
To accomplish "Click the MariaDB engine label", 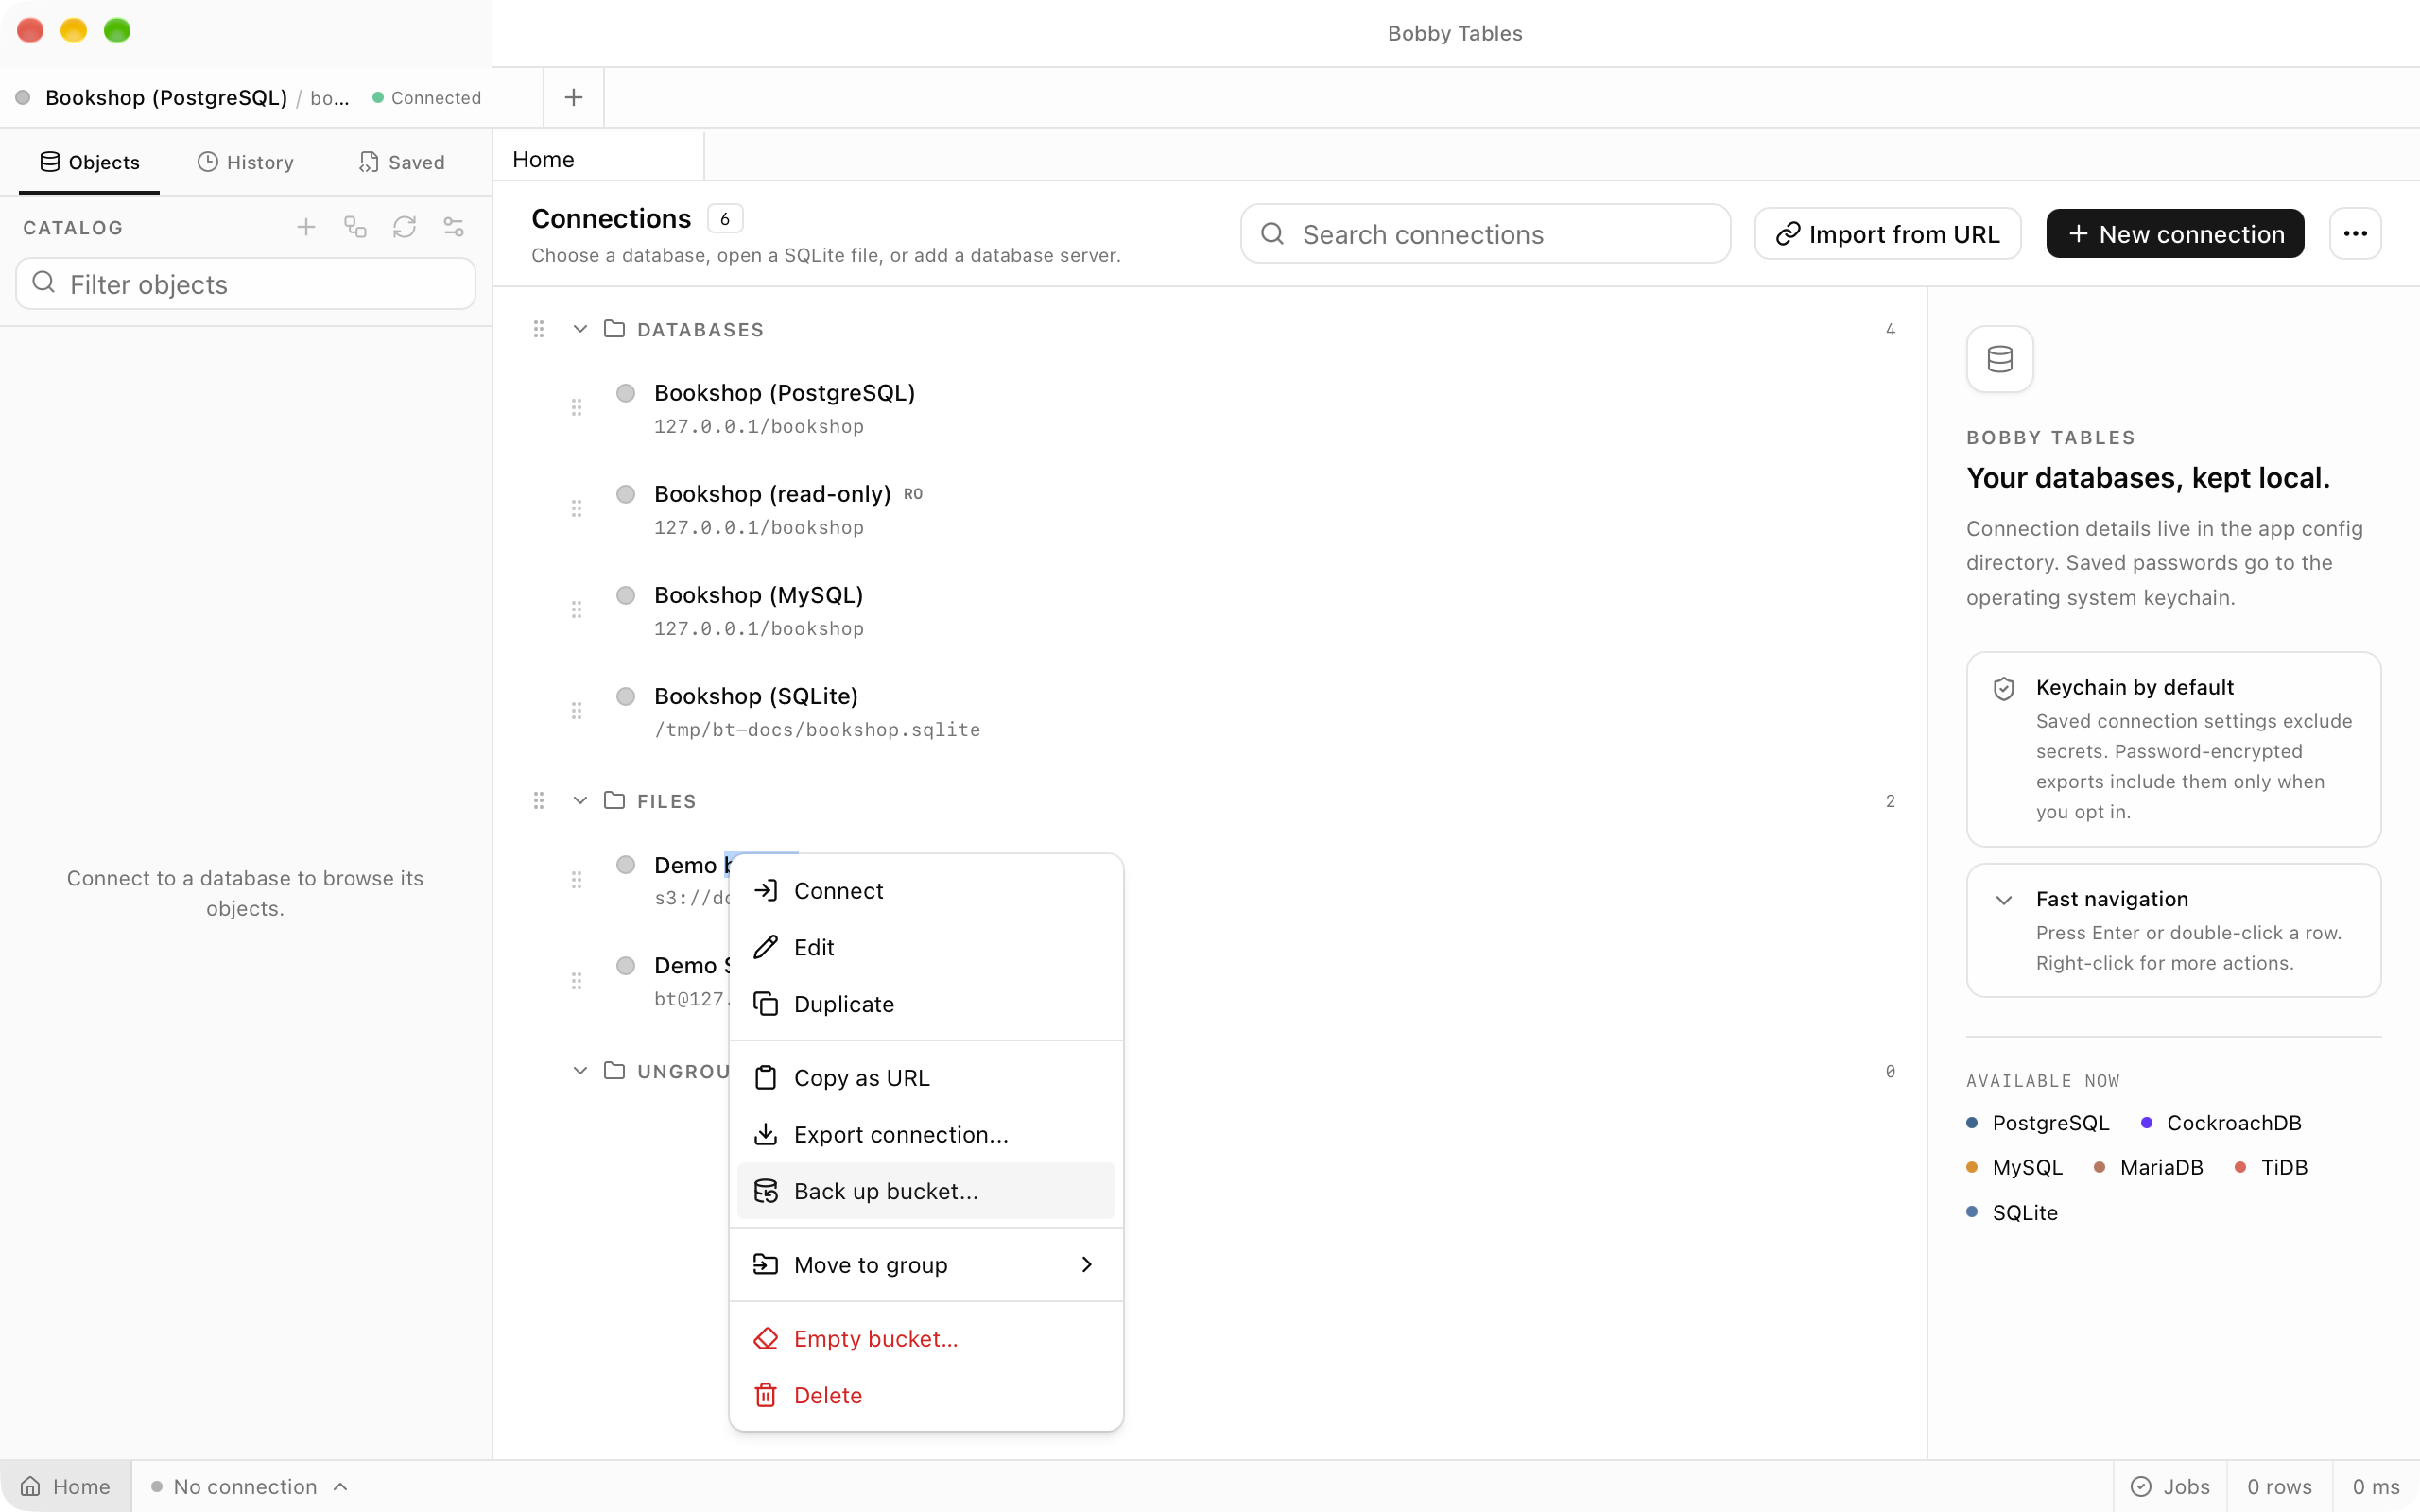I will coord(2161,1167).
